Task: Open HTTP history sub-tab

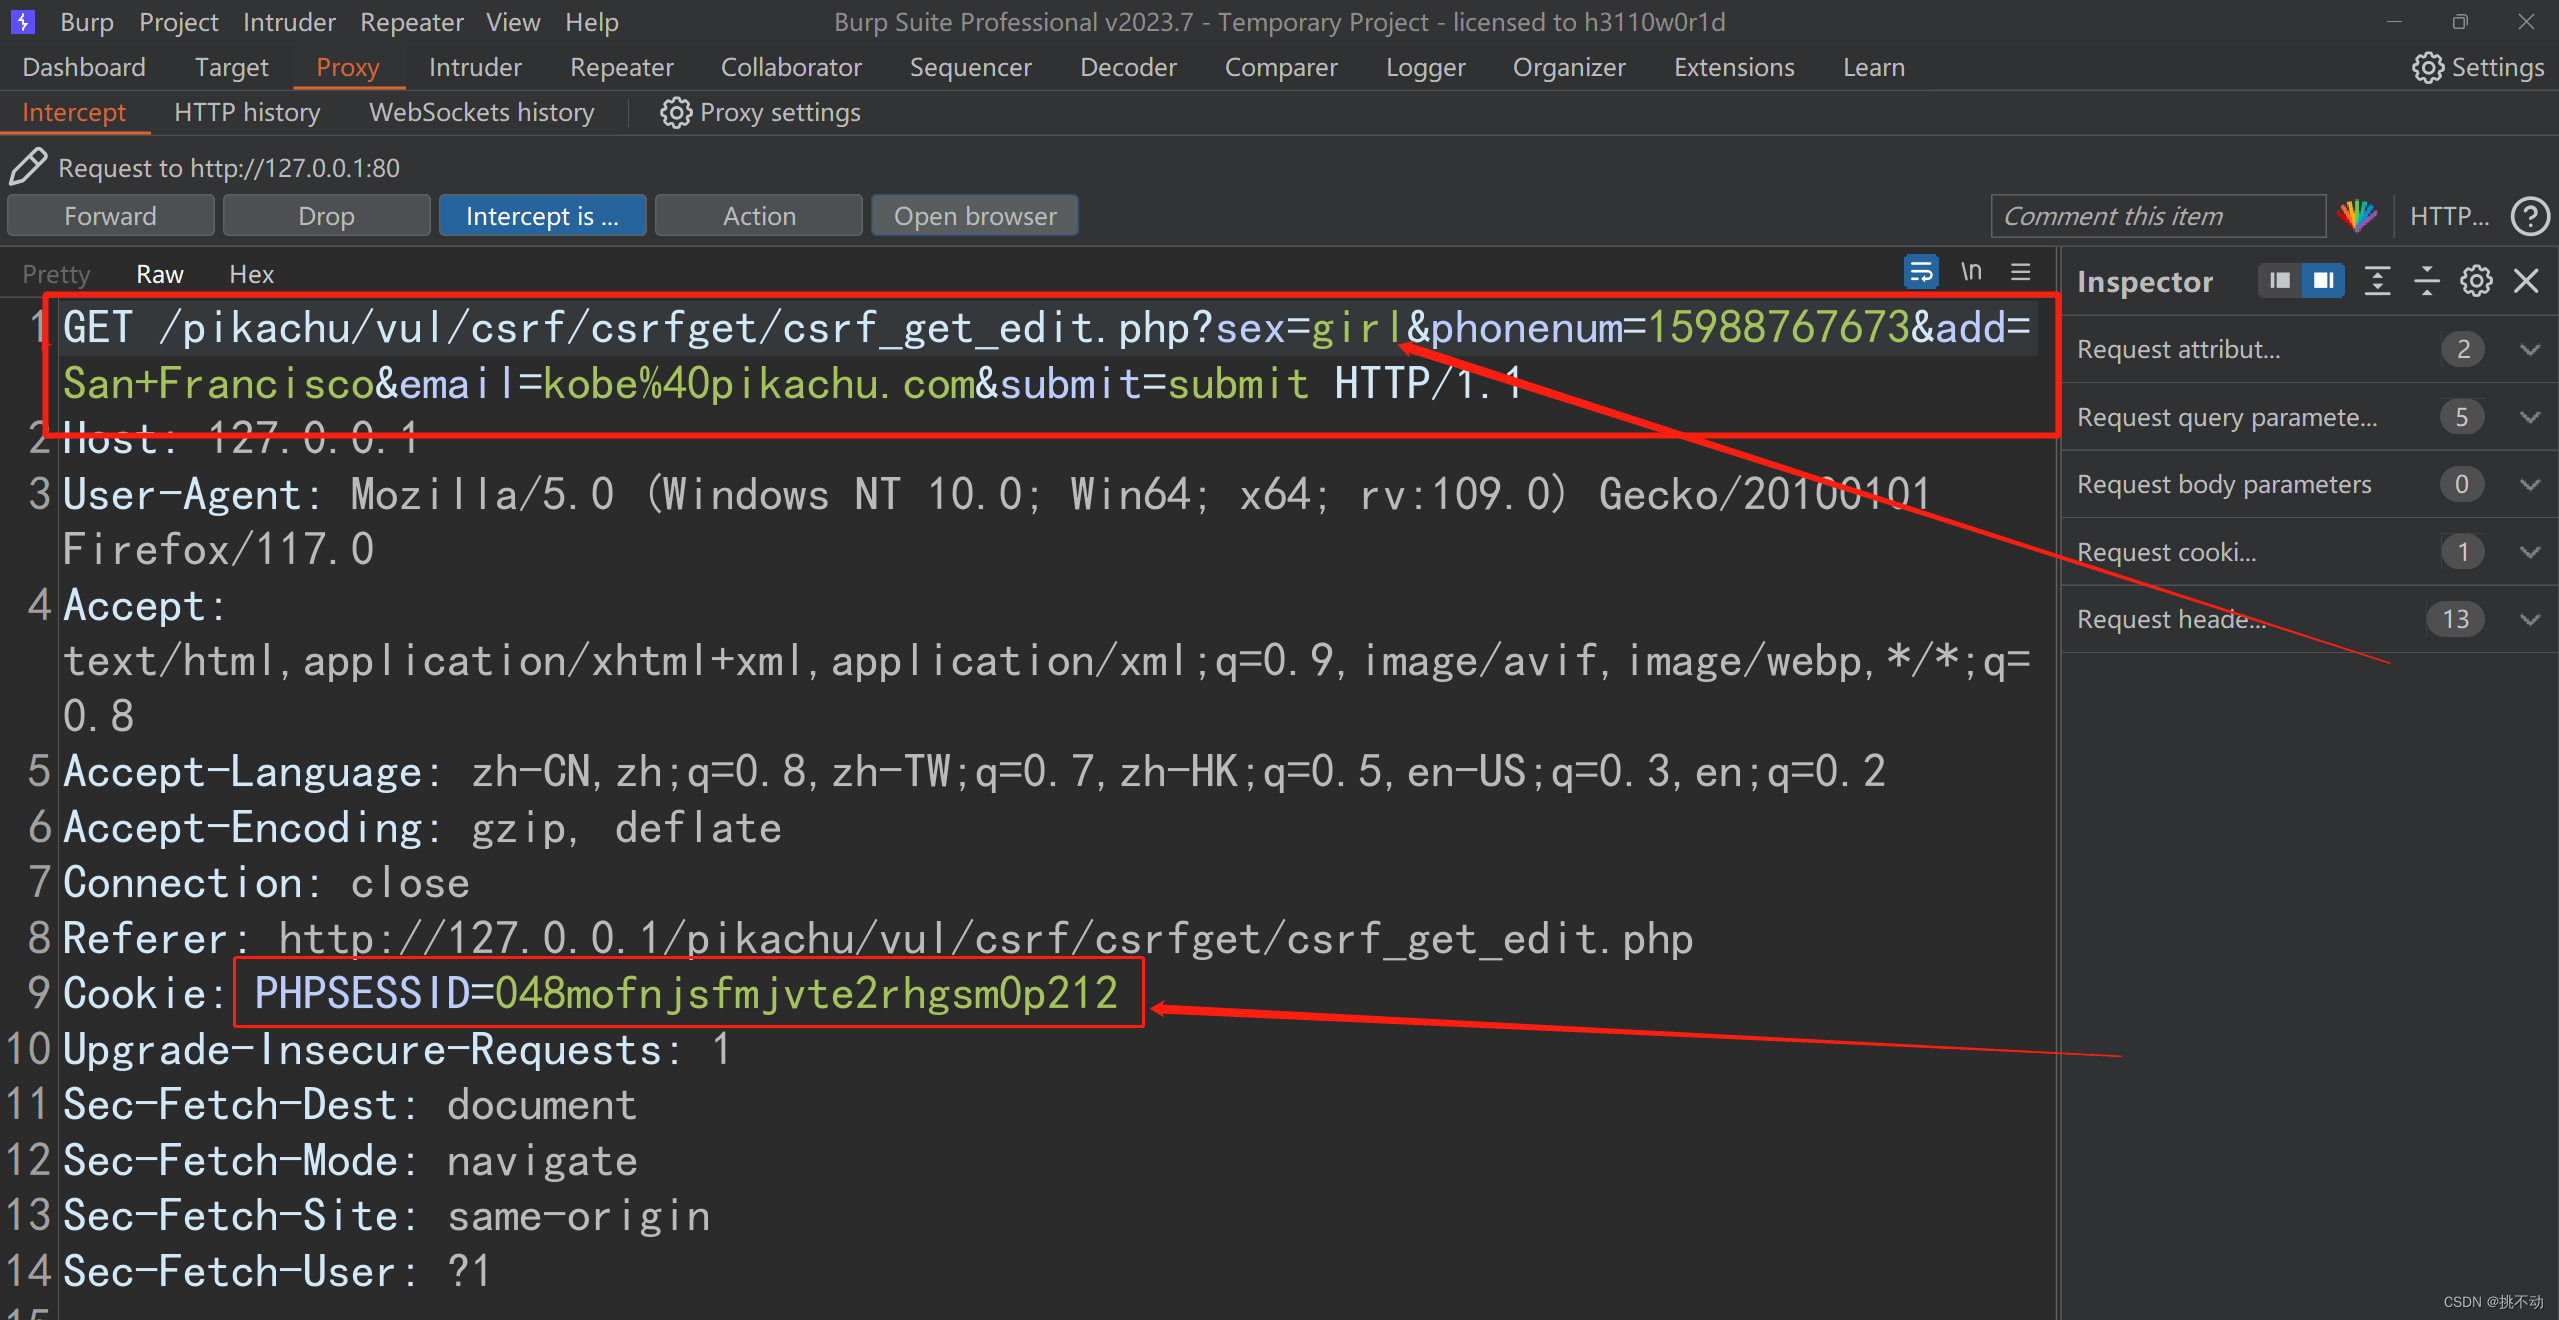Action: point(247,113)
